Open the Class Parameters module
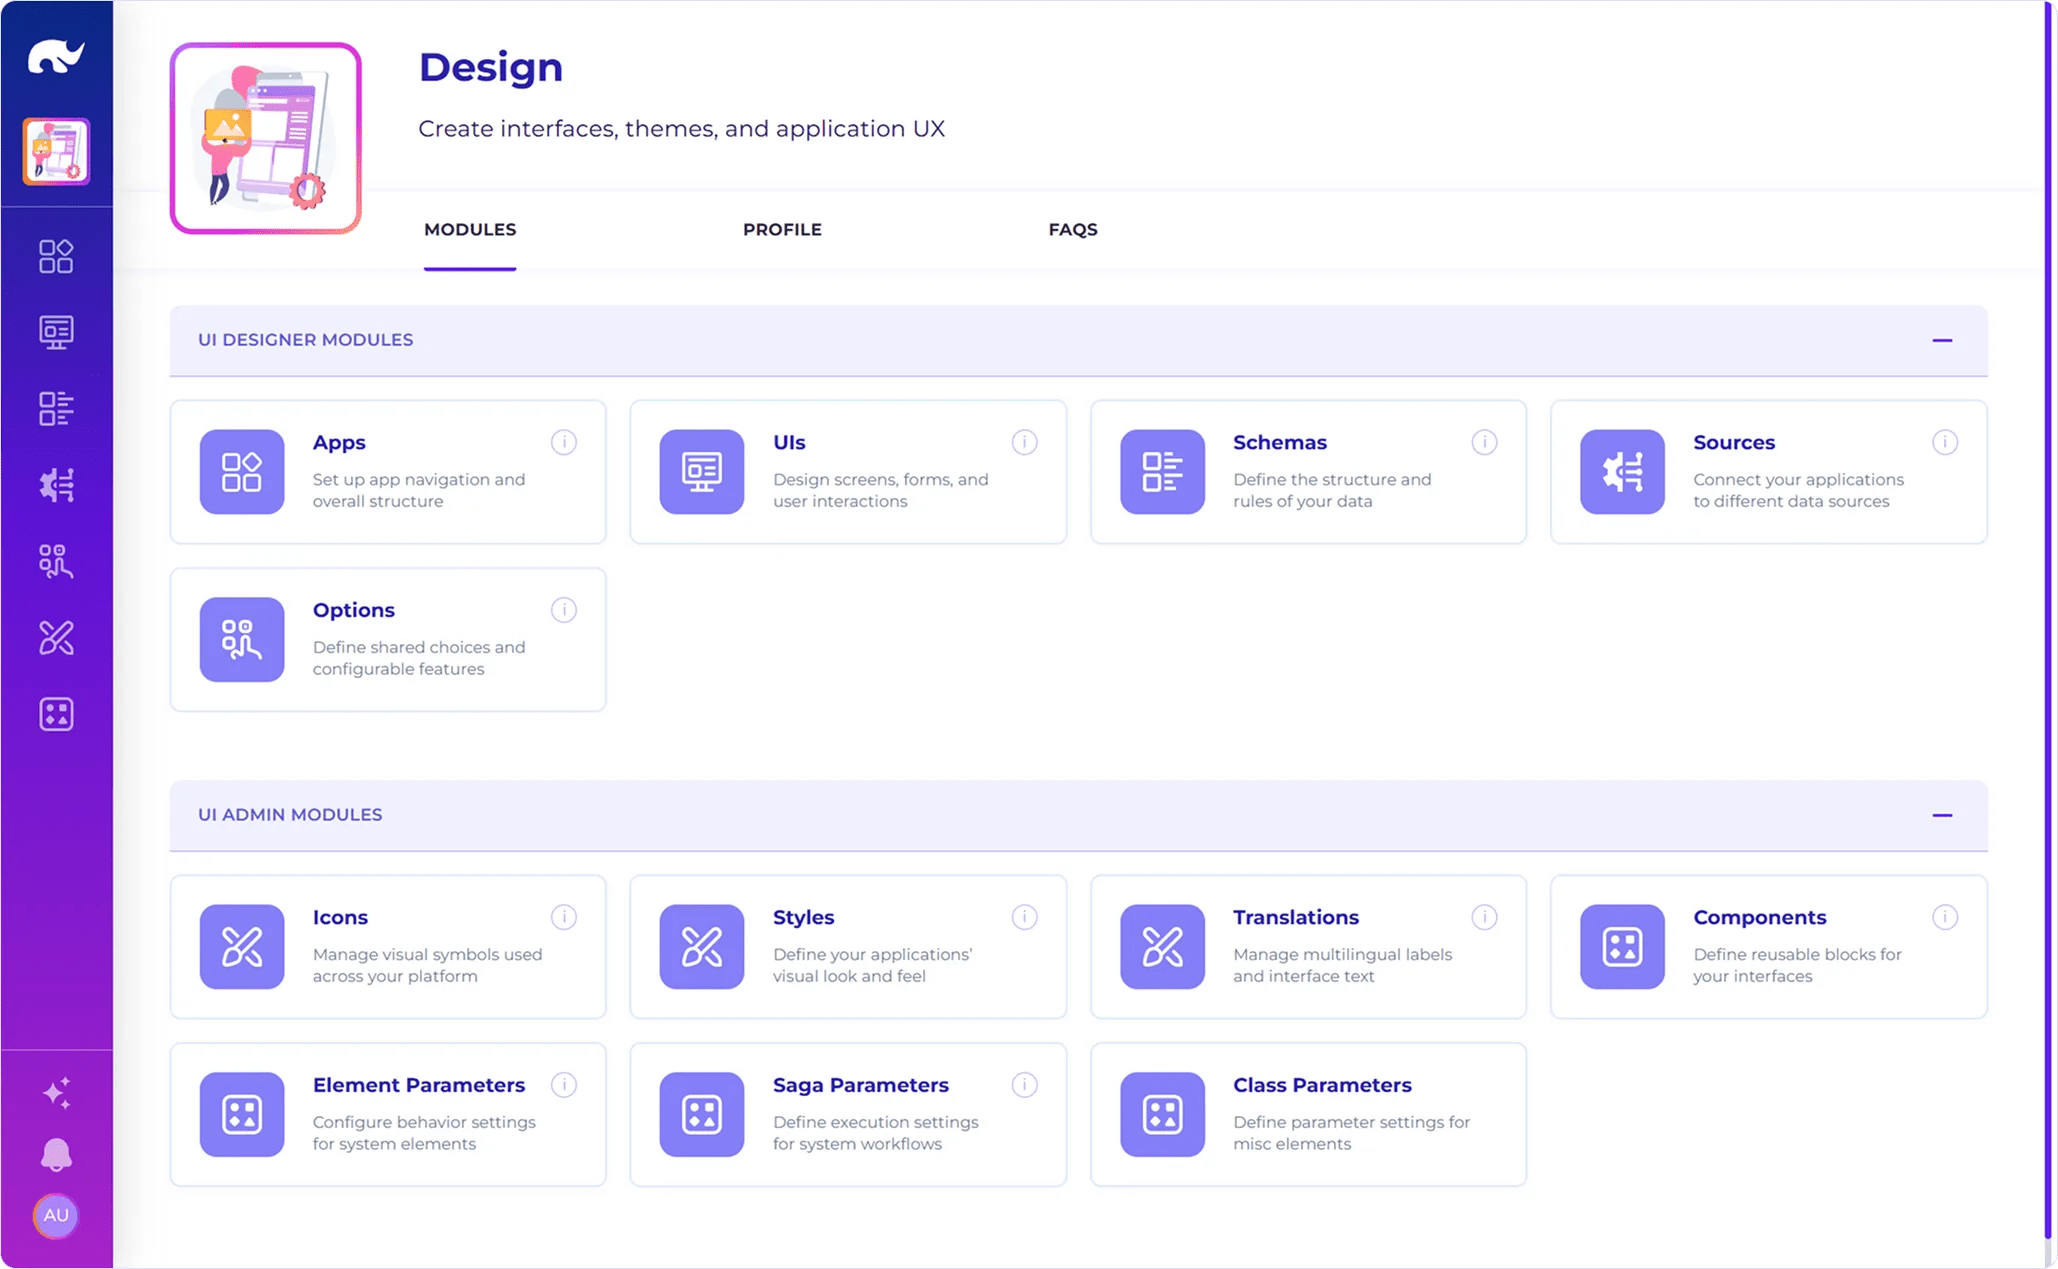This screenshot has height=1269, width=2058. pos(1308,1114)
